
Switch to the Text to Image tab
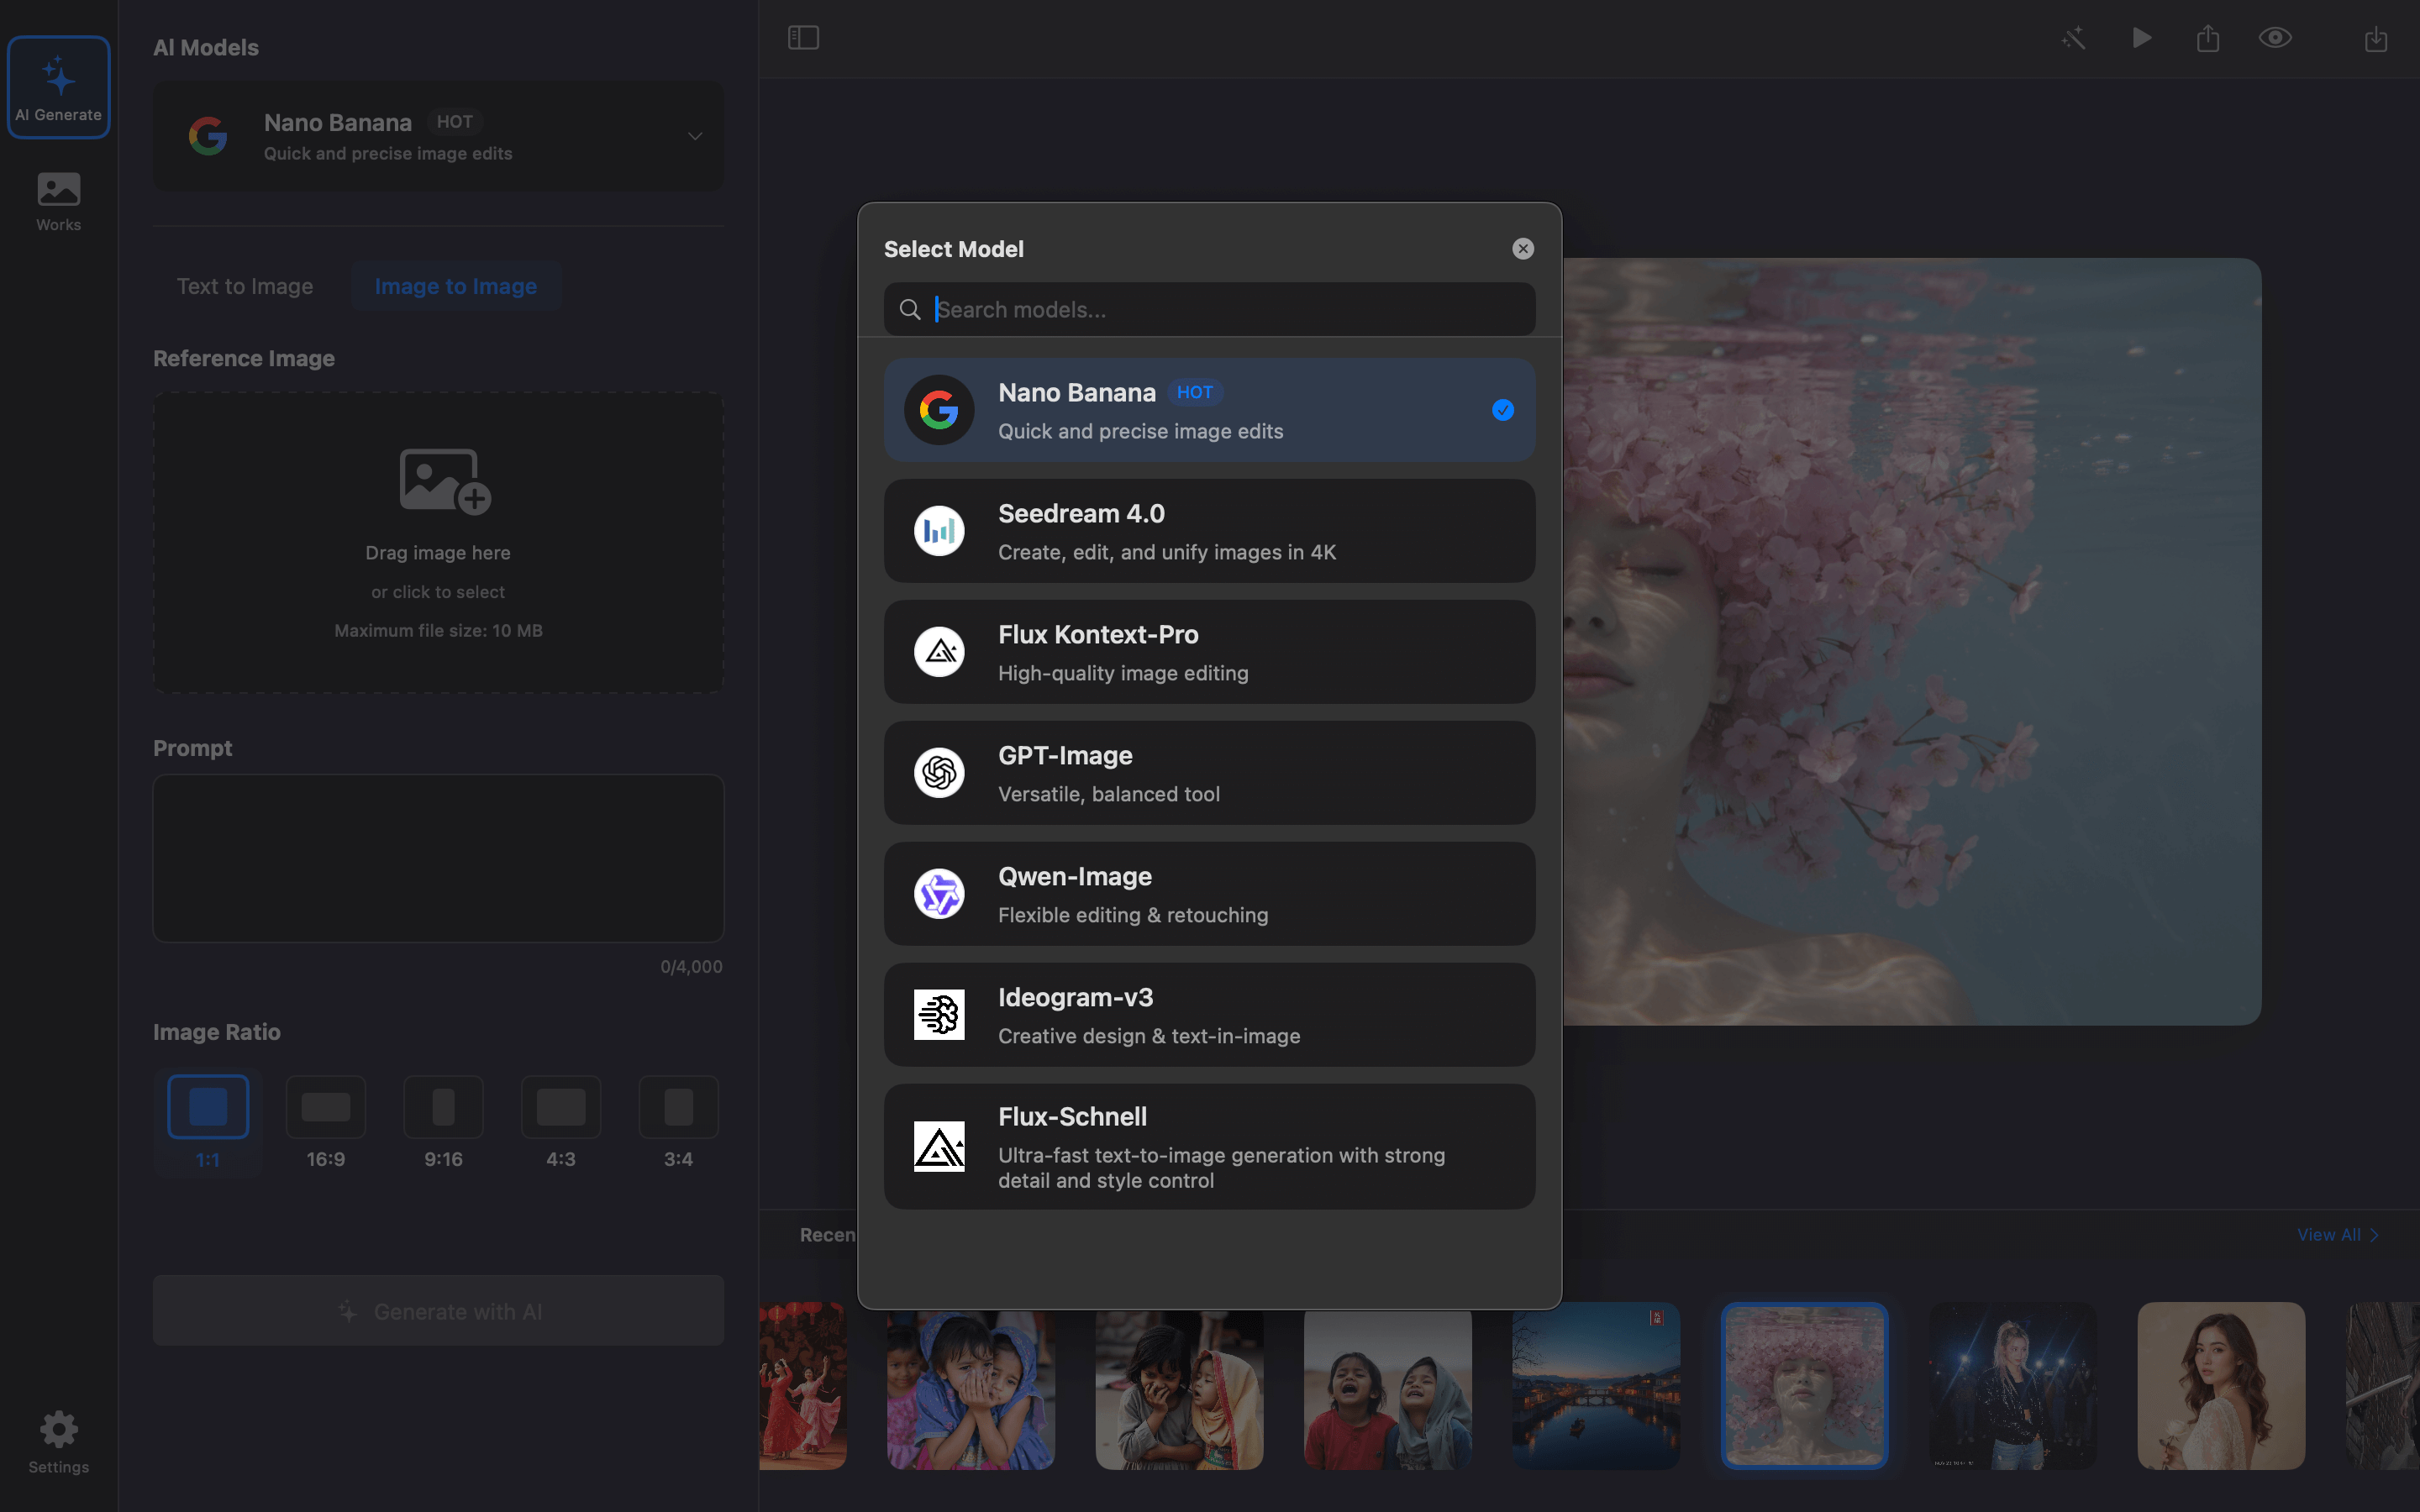(245, 286)
